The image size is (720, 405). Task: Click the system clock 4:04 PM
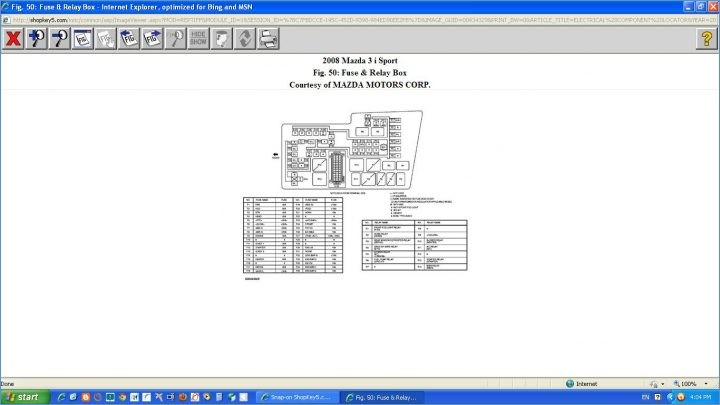point(701,397)
